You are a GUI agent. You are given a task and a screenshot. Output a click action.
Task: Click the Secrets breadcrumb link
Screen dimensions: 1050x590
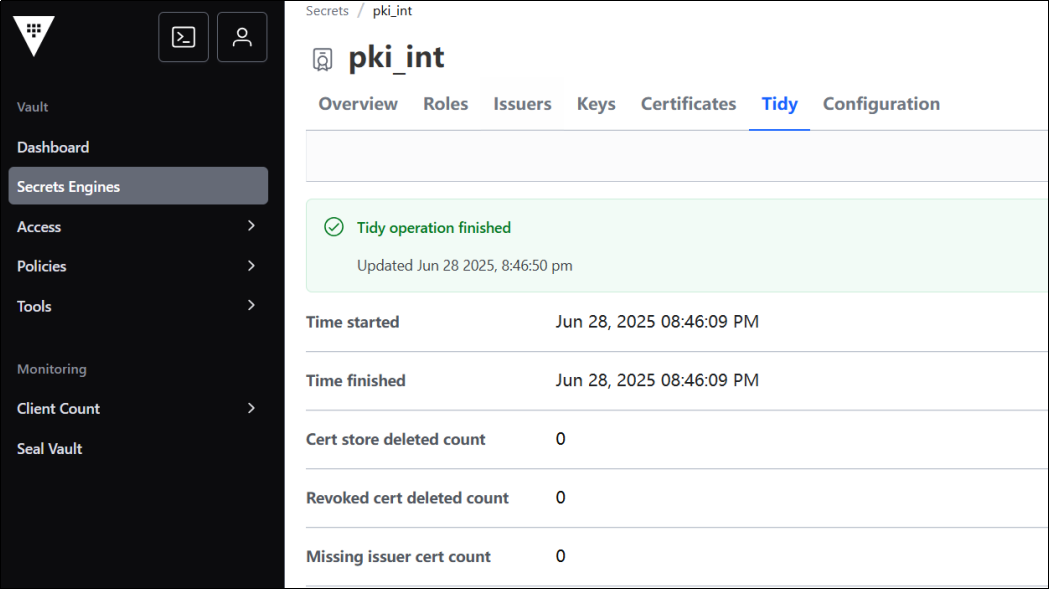[x=327, y=10]
